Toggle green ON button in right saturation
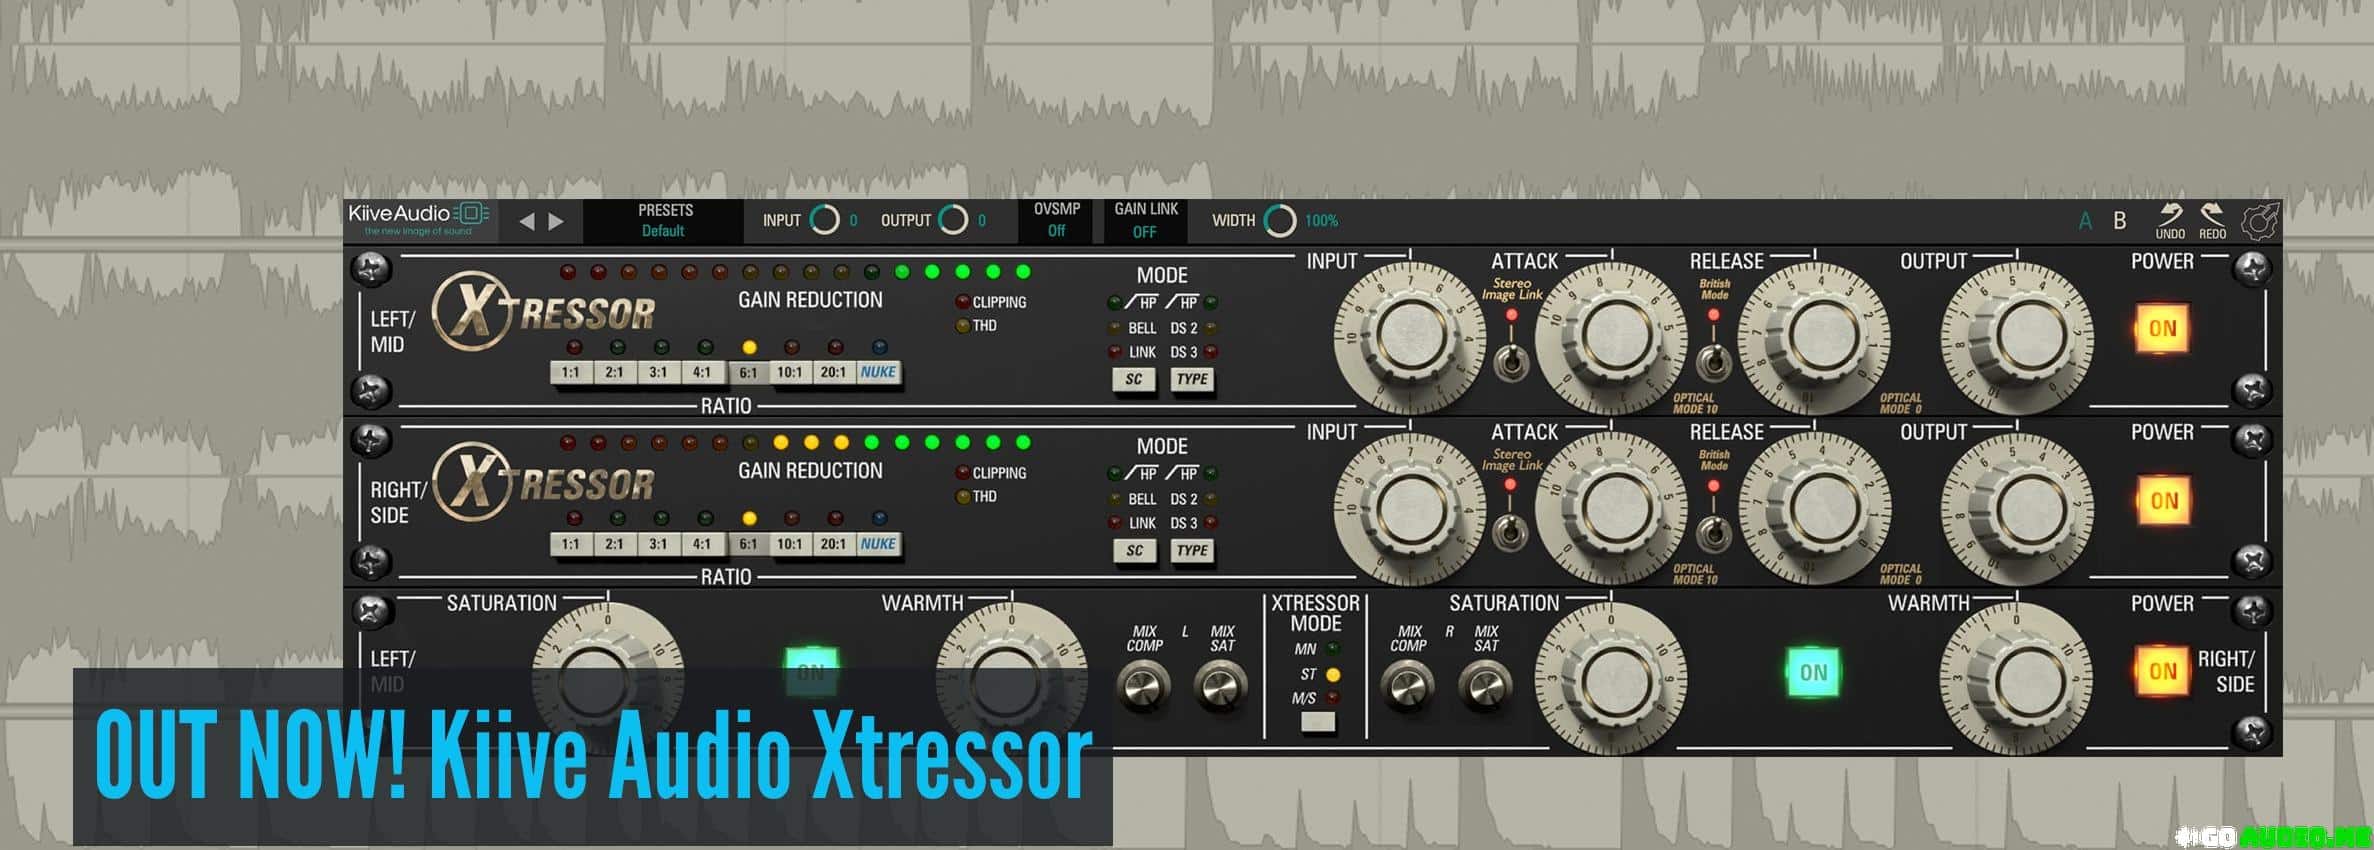This screenshot has height=850, width=2374. (1813, 673)
